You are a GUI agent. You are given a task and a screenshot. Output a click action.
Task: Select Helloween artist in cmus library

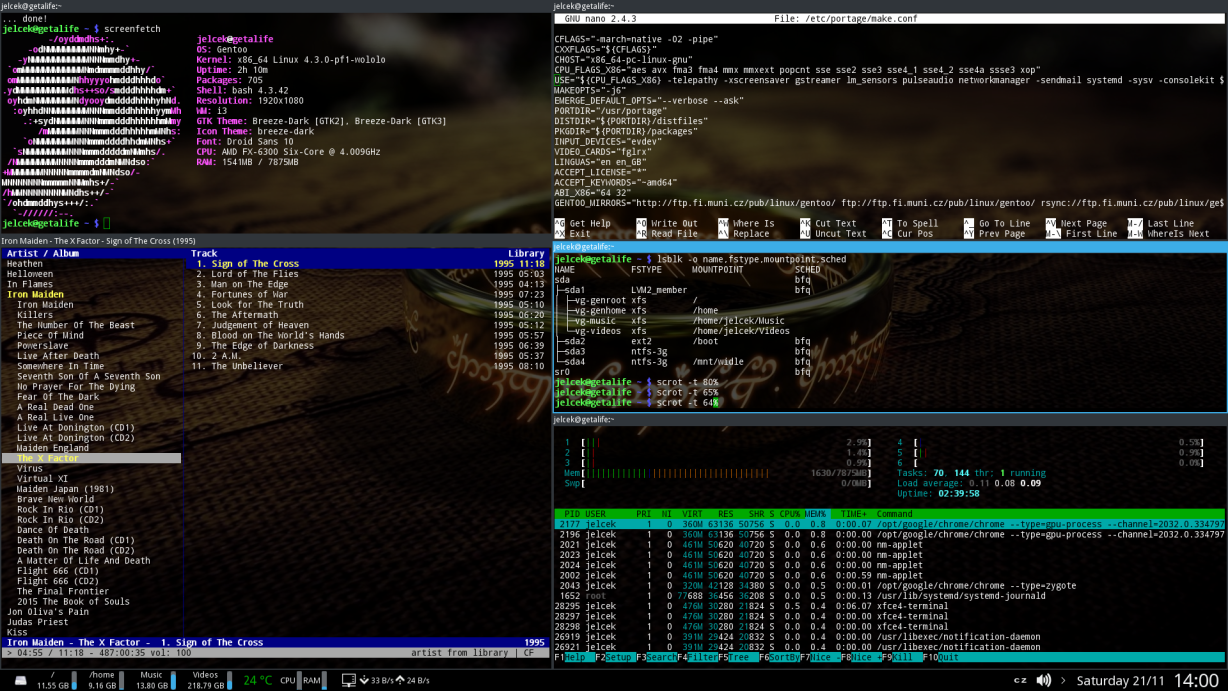pyautogui.click(x=30, y=274)
